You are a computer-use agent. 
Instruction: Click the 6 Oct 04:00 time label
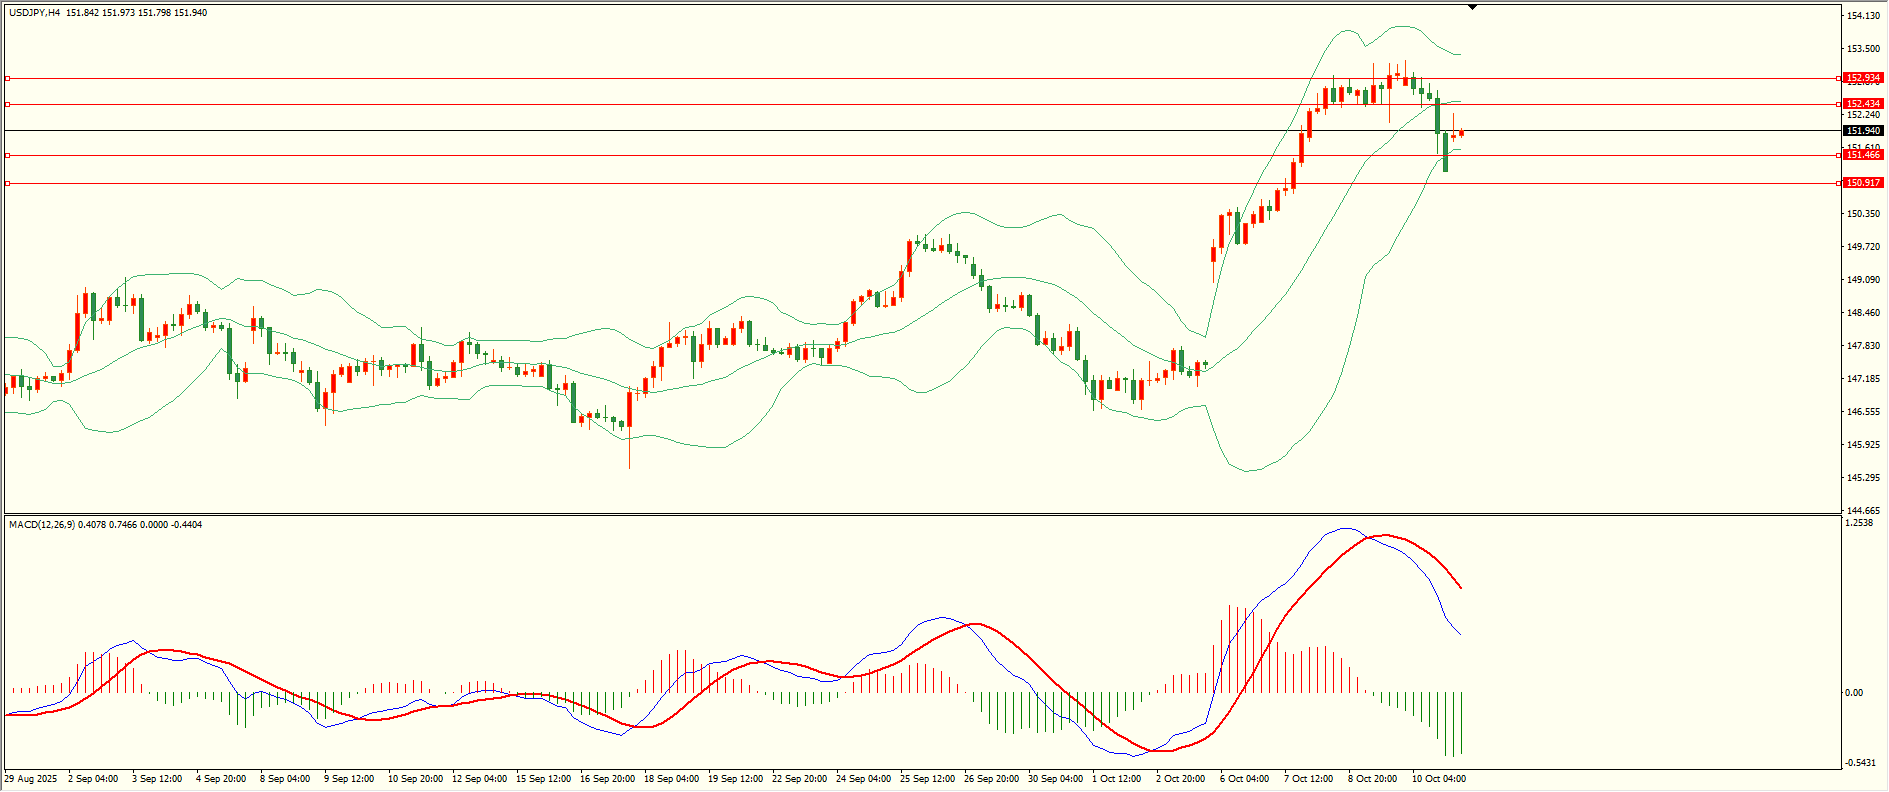click(1244, 779)
